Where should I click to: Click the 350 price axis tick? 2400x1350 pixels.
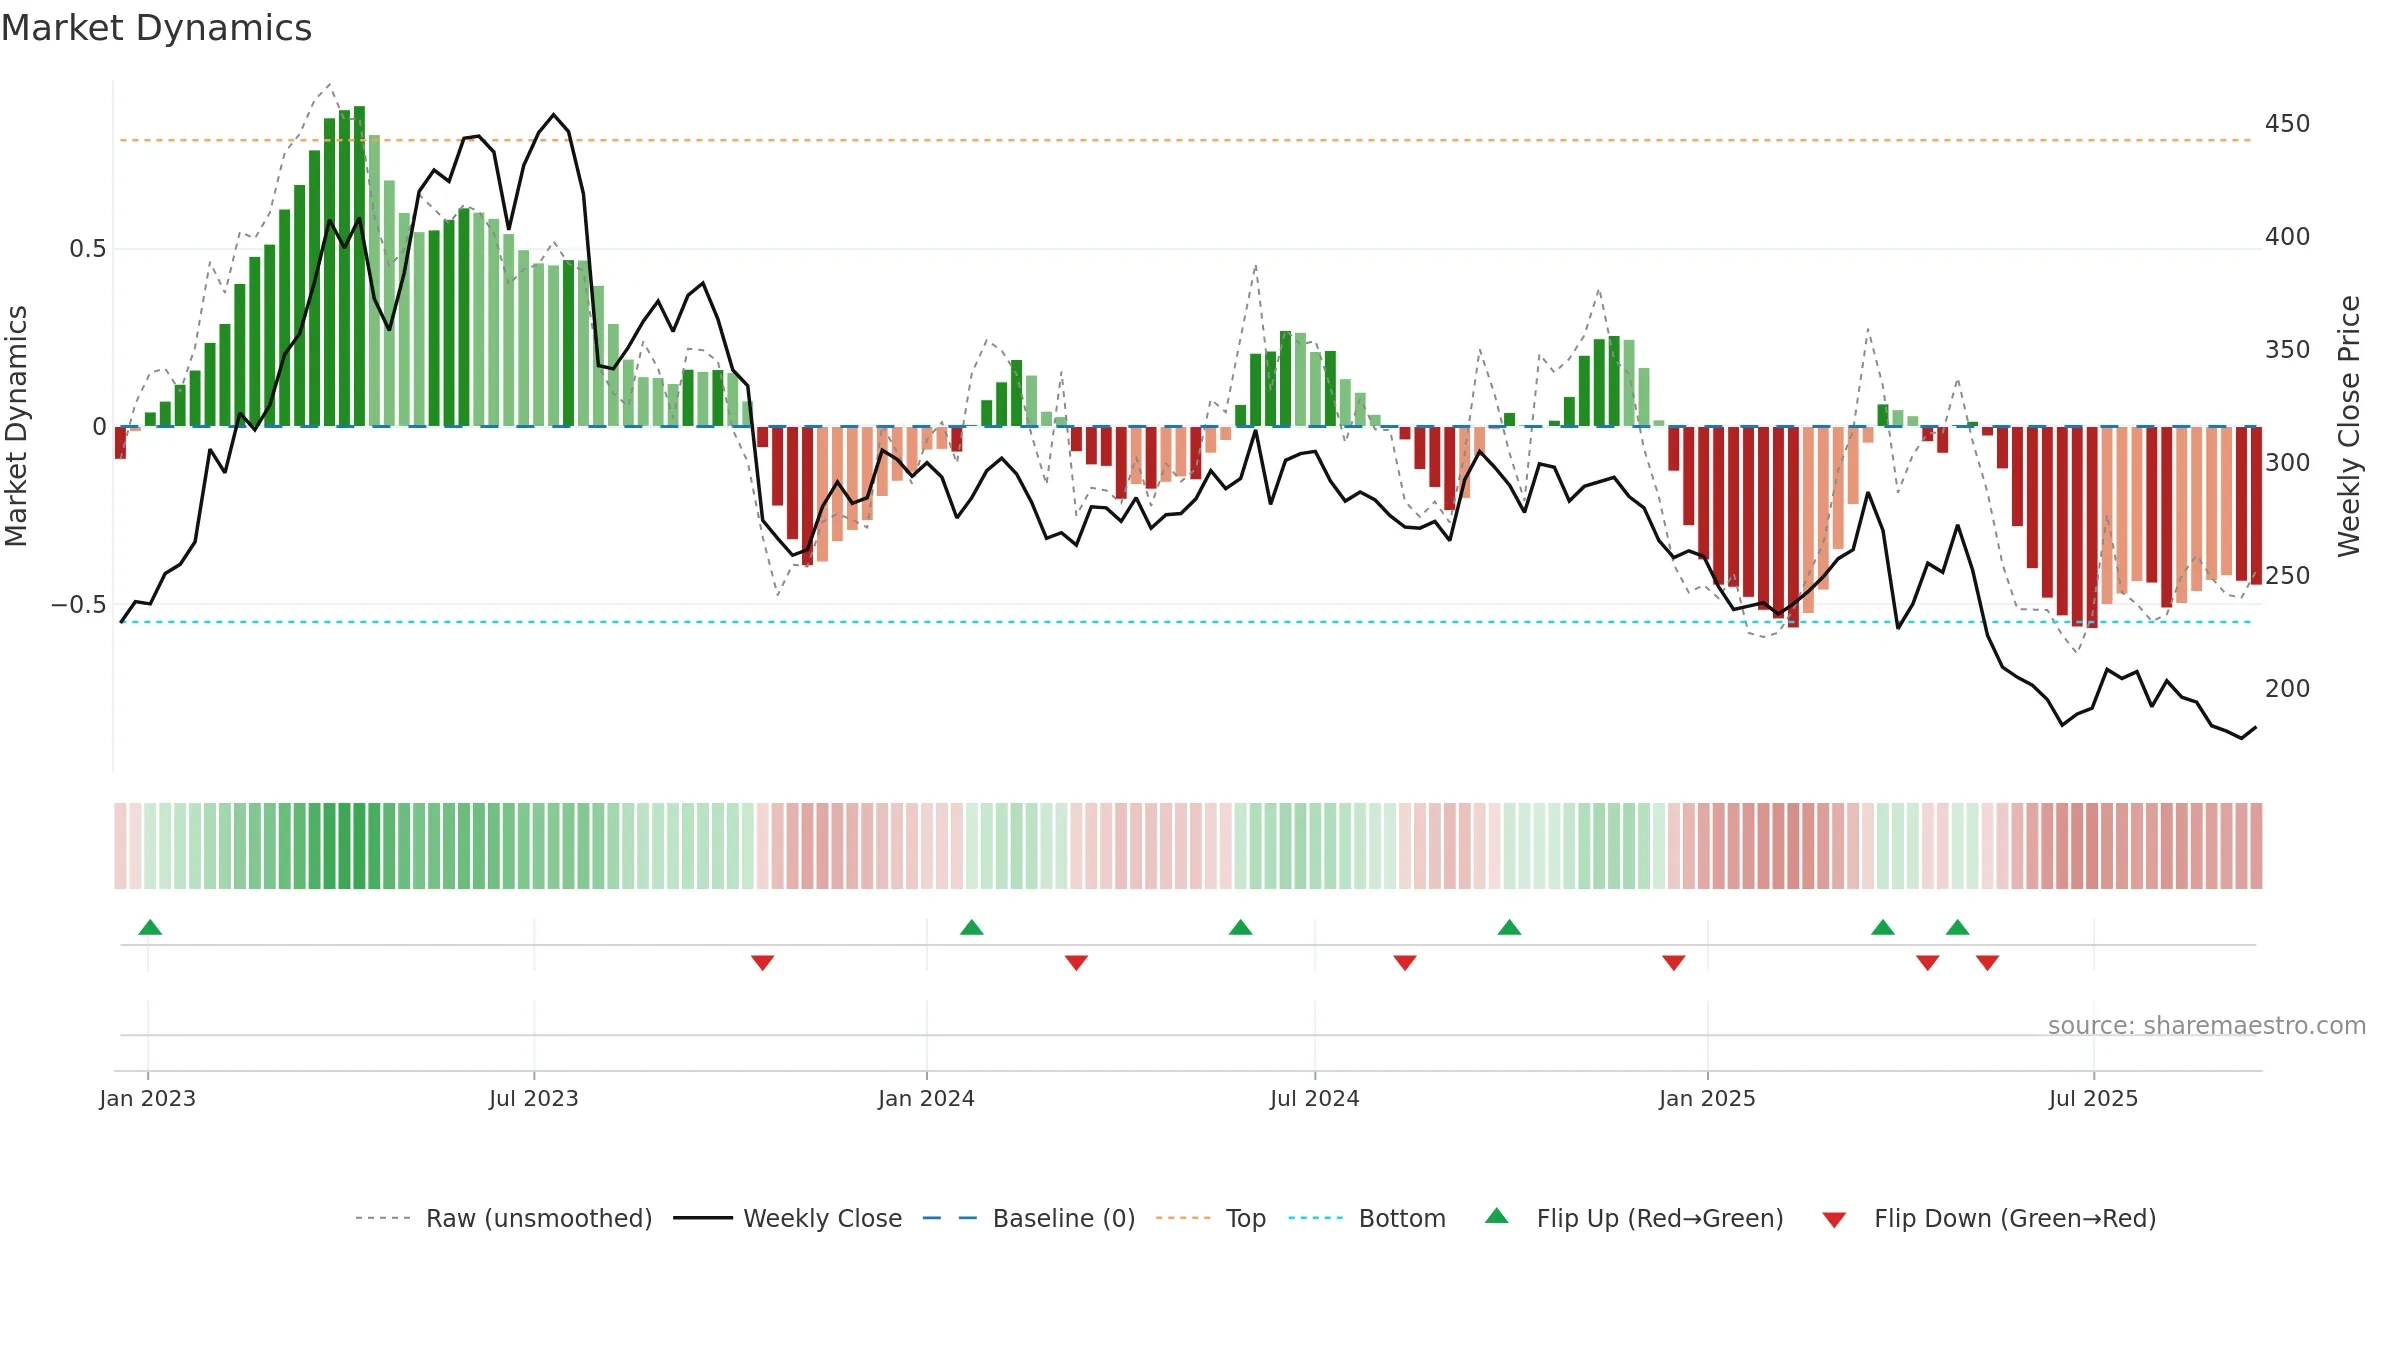point(2288,350)
